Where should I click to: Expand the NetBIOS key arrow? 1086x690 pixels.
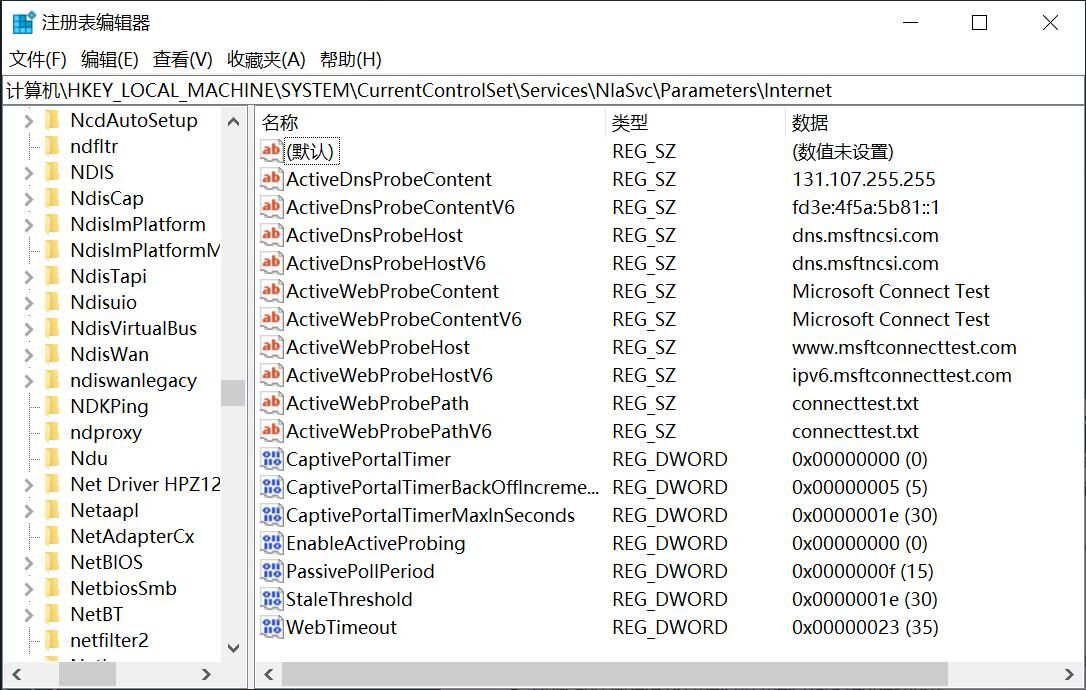point(27,563)
